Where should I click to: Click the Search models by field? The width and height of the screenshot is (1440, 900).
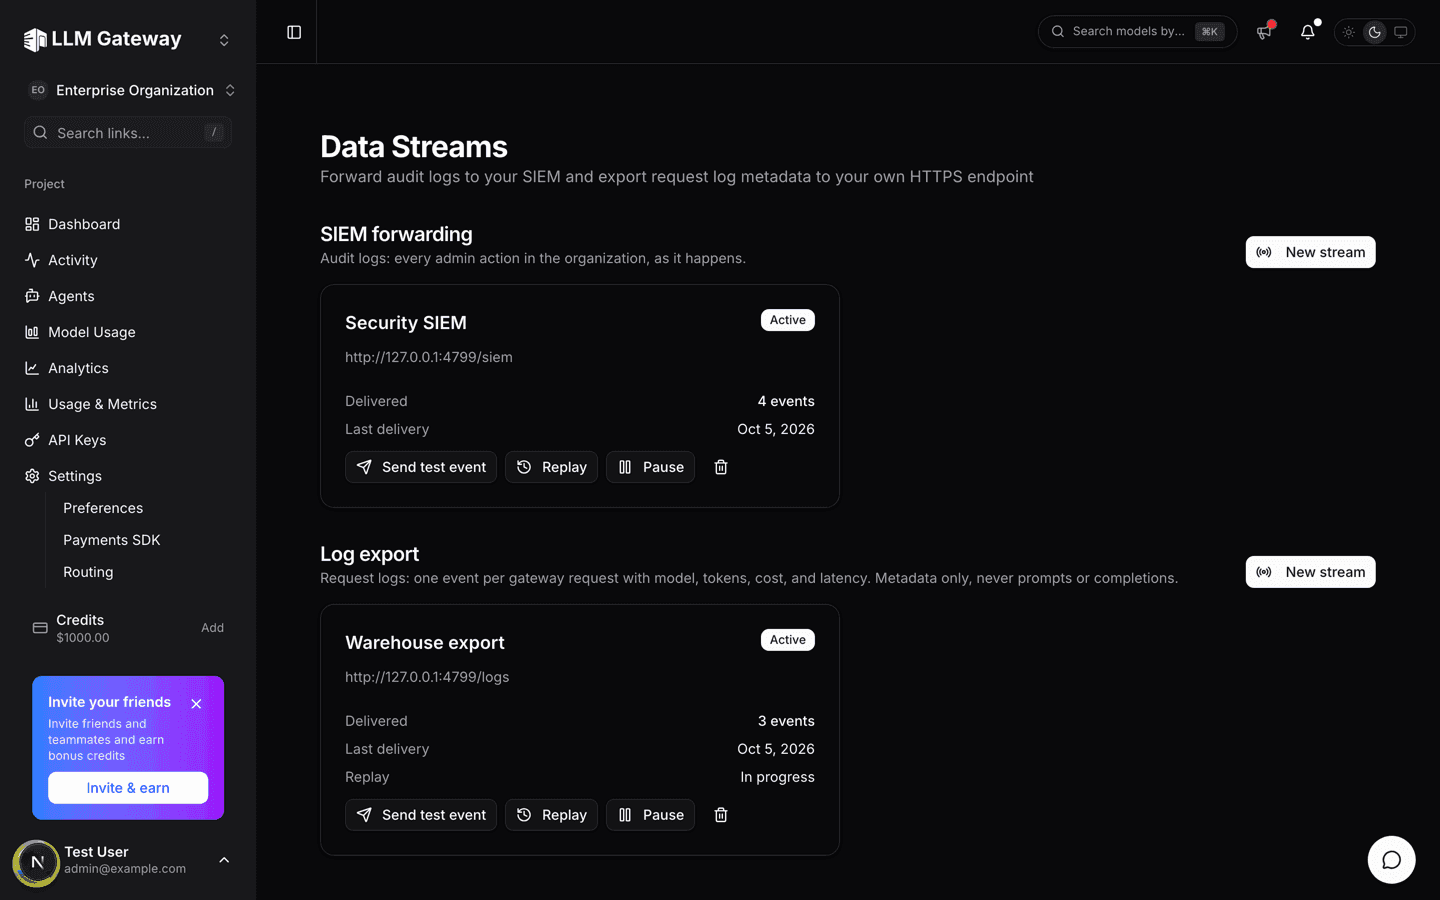click(1137, 32)
